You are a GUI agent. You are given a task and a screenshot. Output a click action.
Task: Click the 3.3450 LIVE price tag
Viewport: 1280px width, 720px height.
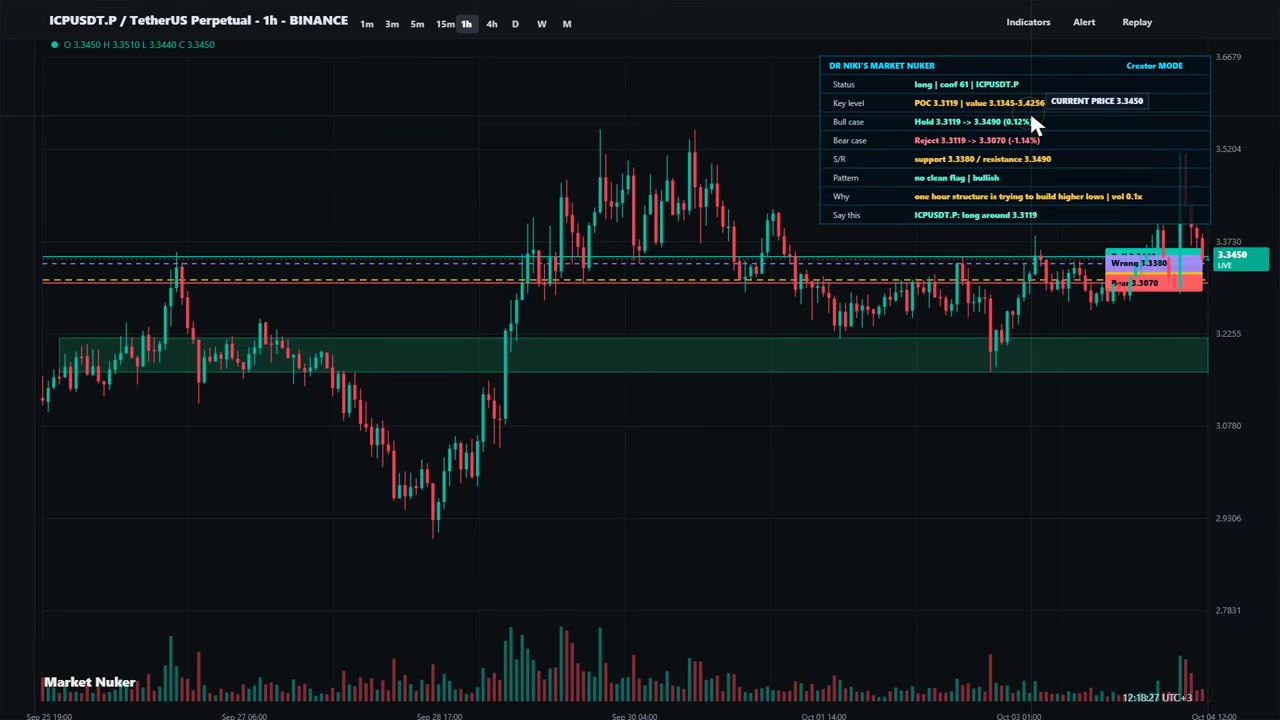(x=1241, y=259)
